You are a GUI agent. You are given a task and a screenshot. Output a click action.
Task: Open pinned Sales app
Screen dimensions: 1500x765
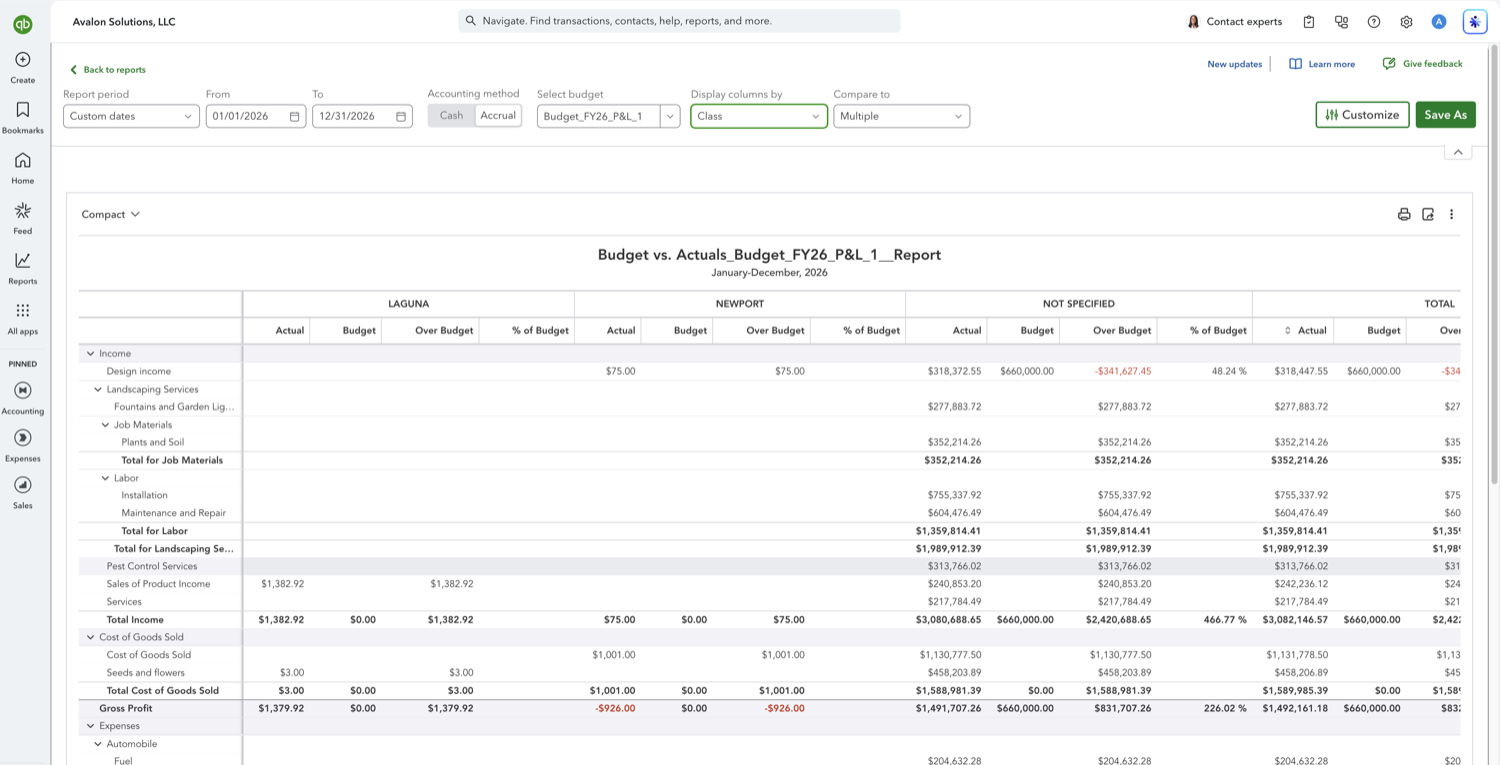[x=23, y=492]
